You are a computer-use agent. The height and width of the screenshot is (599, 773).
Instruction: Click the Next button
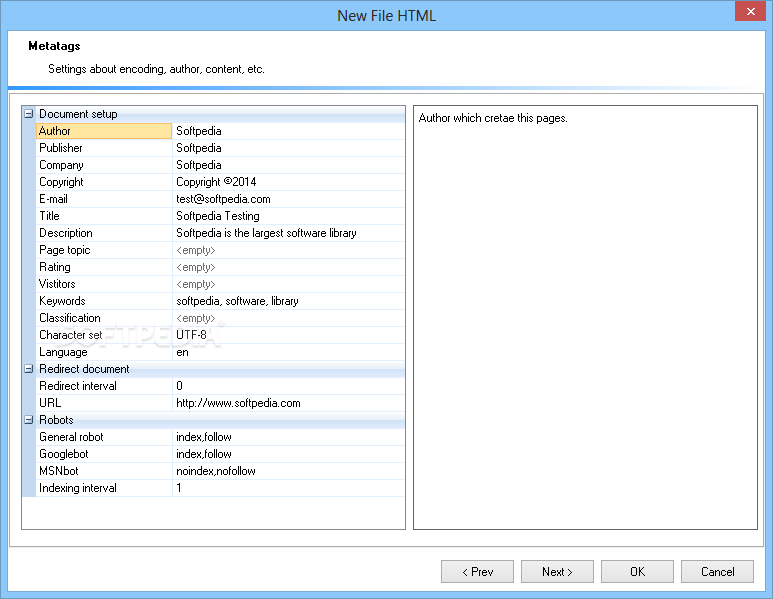(557, 571)
